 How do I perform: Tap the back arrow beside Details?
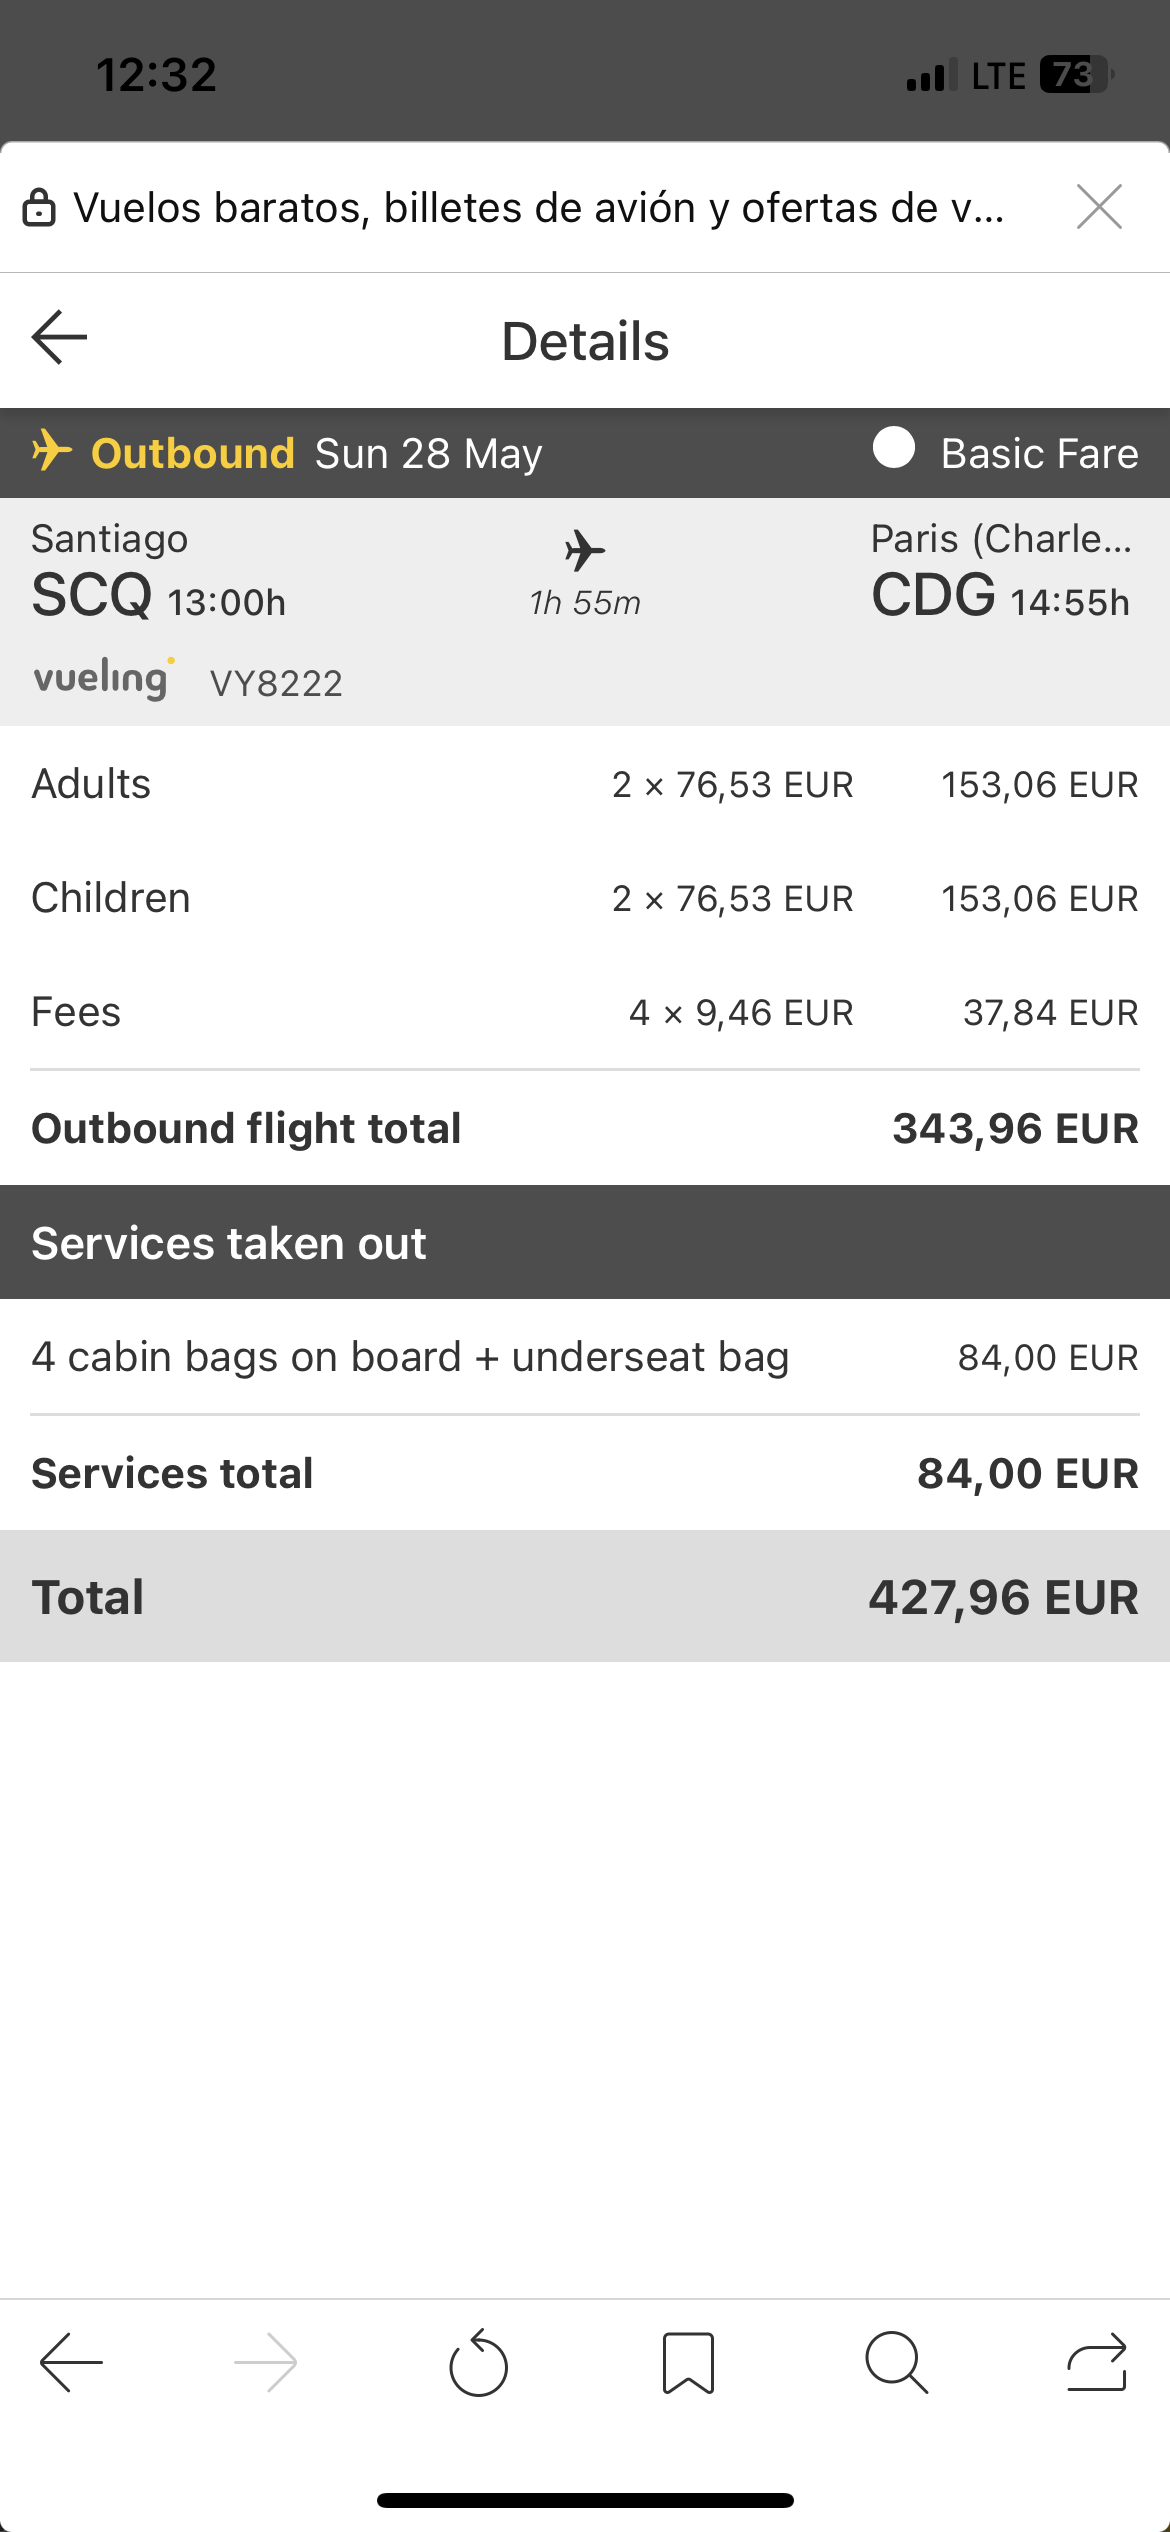click(59, 338)
